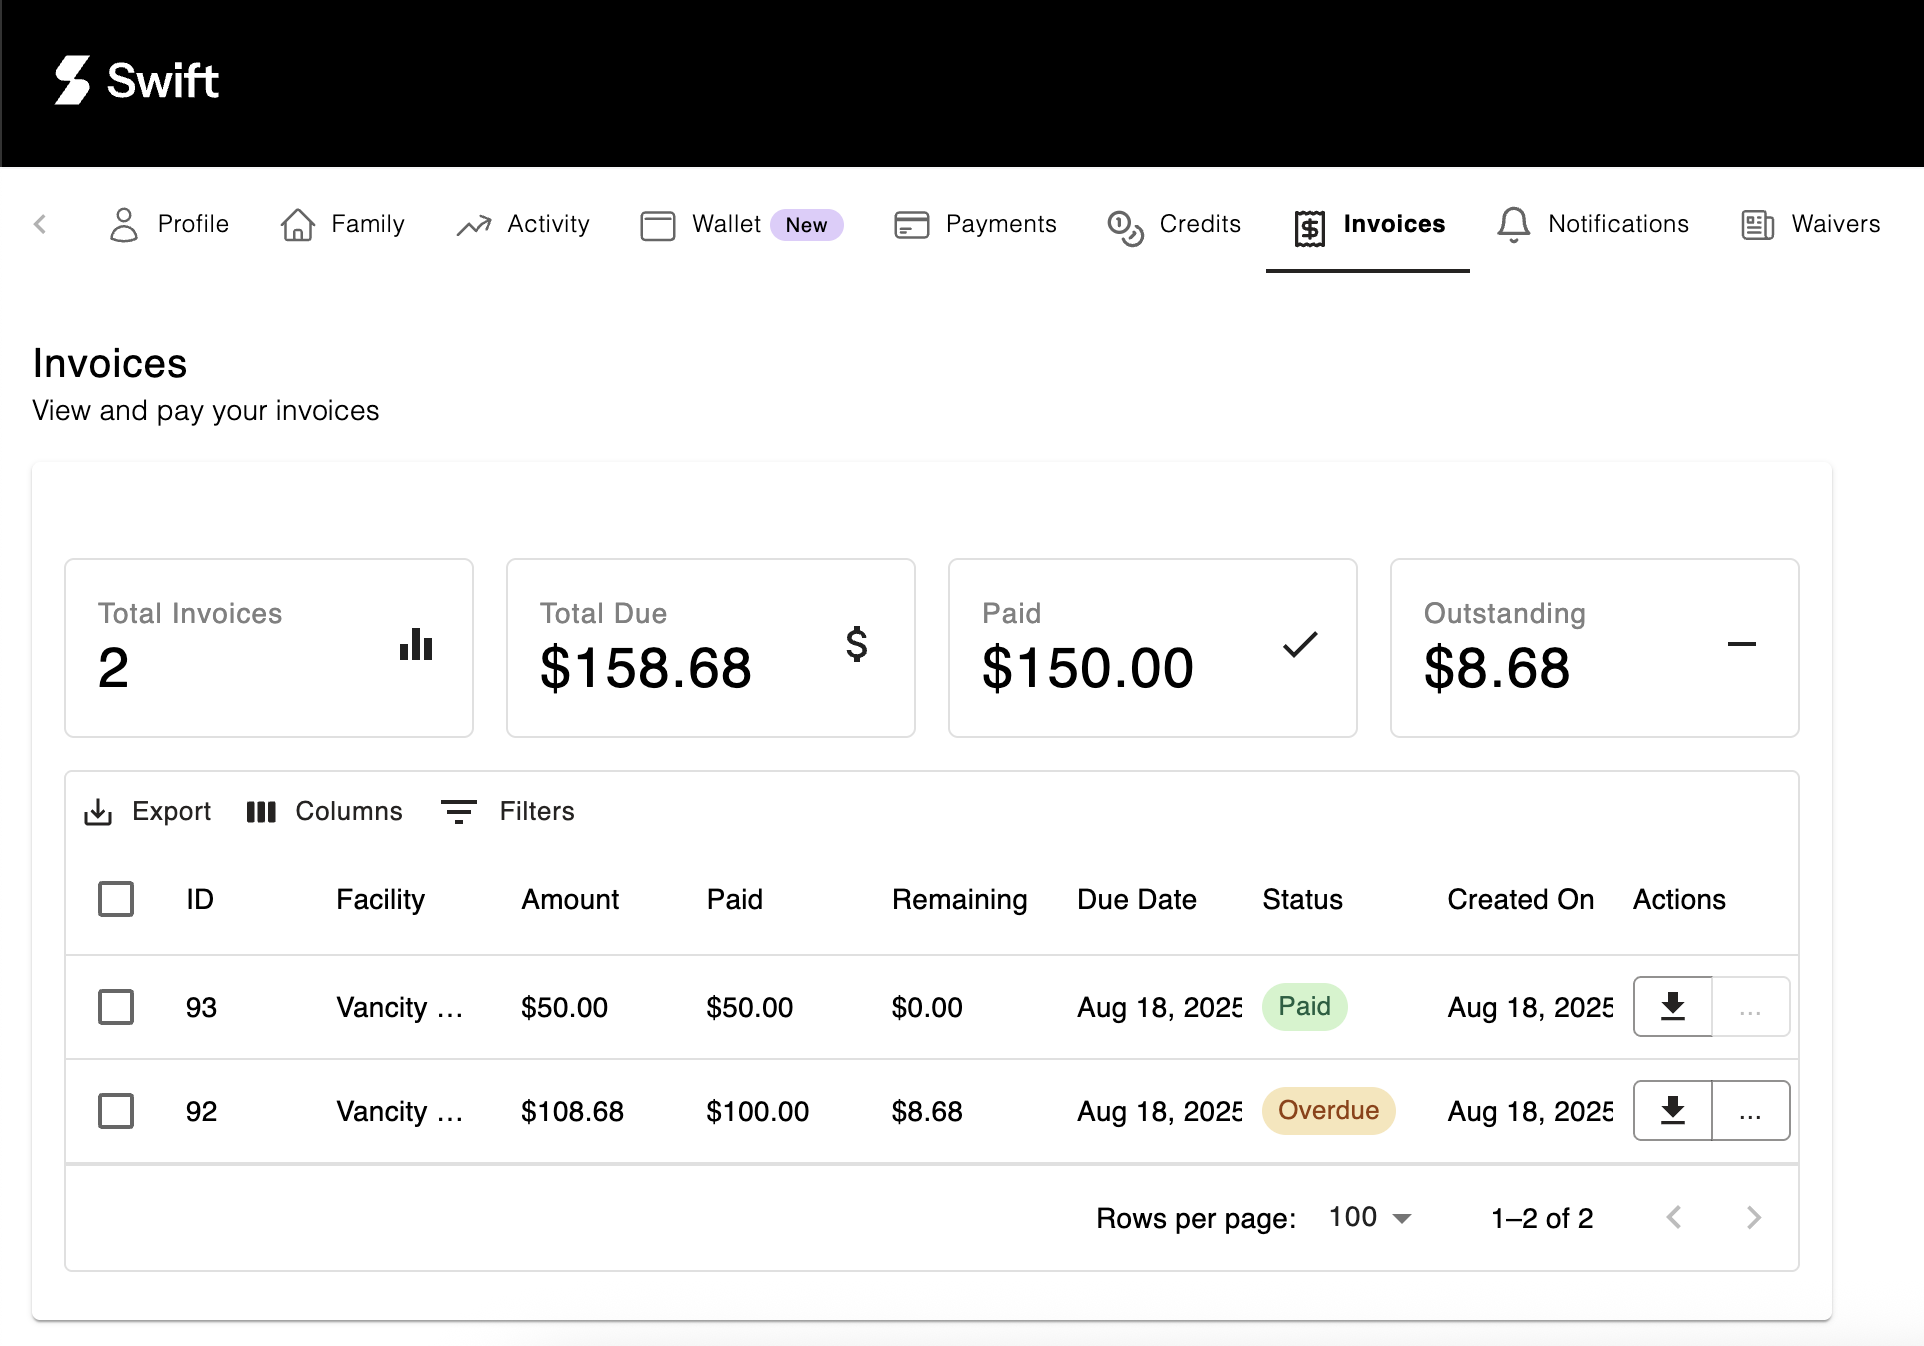Open more actions for invoice 92
The height and width of the screenshot is (1346, 1924).
pyautogui.click(x=1750, y=1110)
